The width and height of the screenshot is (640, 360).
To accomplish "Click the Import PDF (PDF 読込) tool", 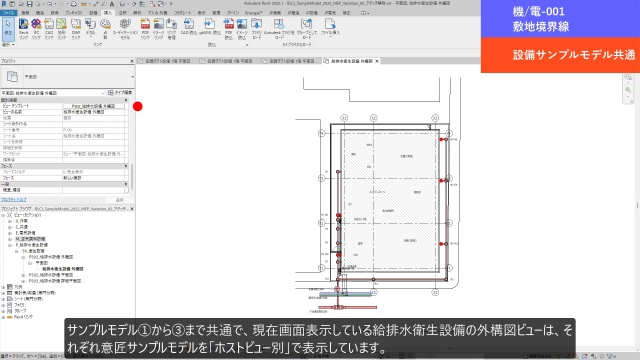I will pyautogui.click(x=229, y=29).
